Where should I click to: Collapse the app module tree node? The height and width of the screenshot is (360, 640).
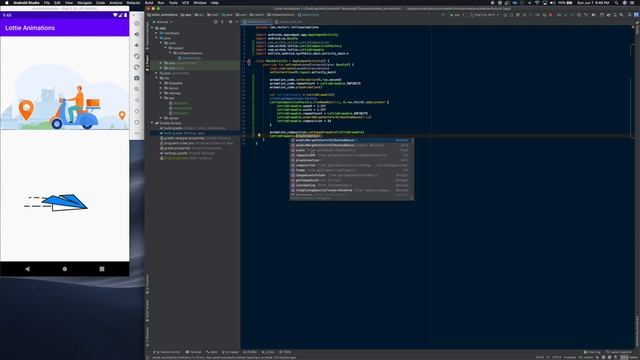click(x=152, y=28)
